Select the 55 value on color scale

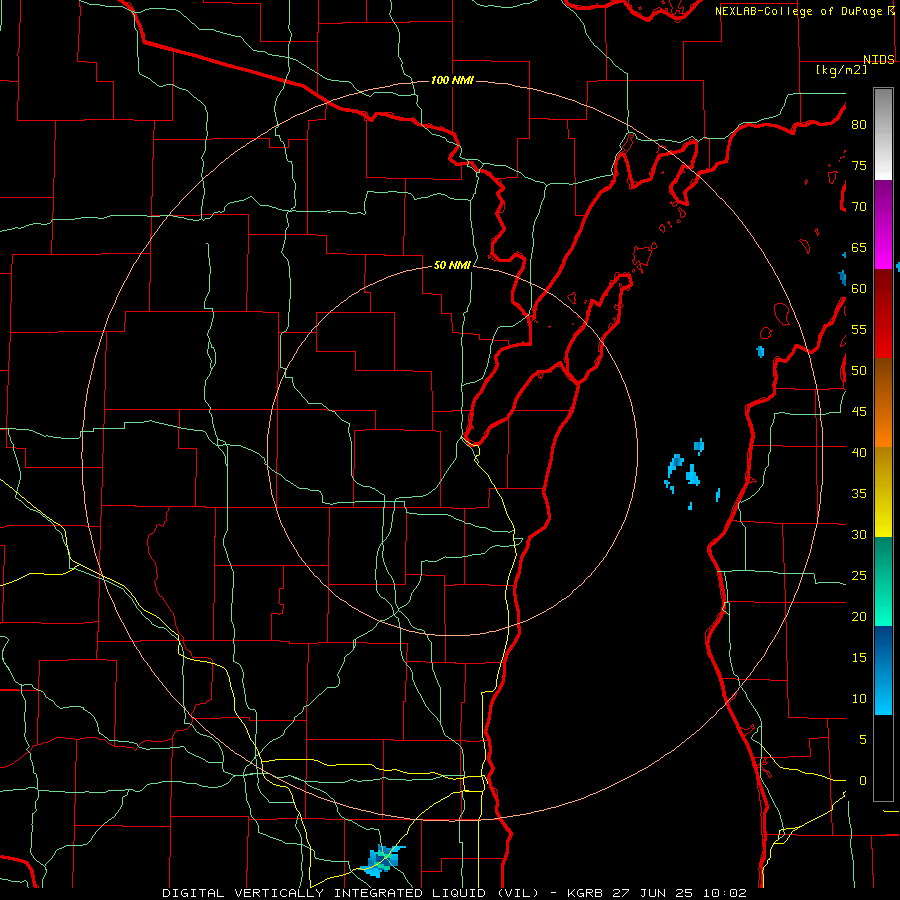(x=859, y=329)
